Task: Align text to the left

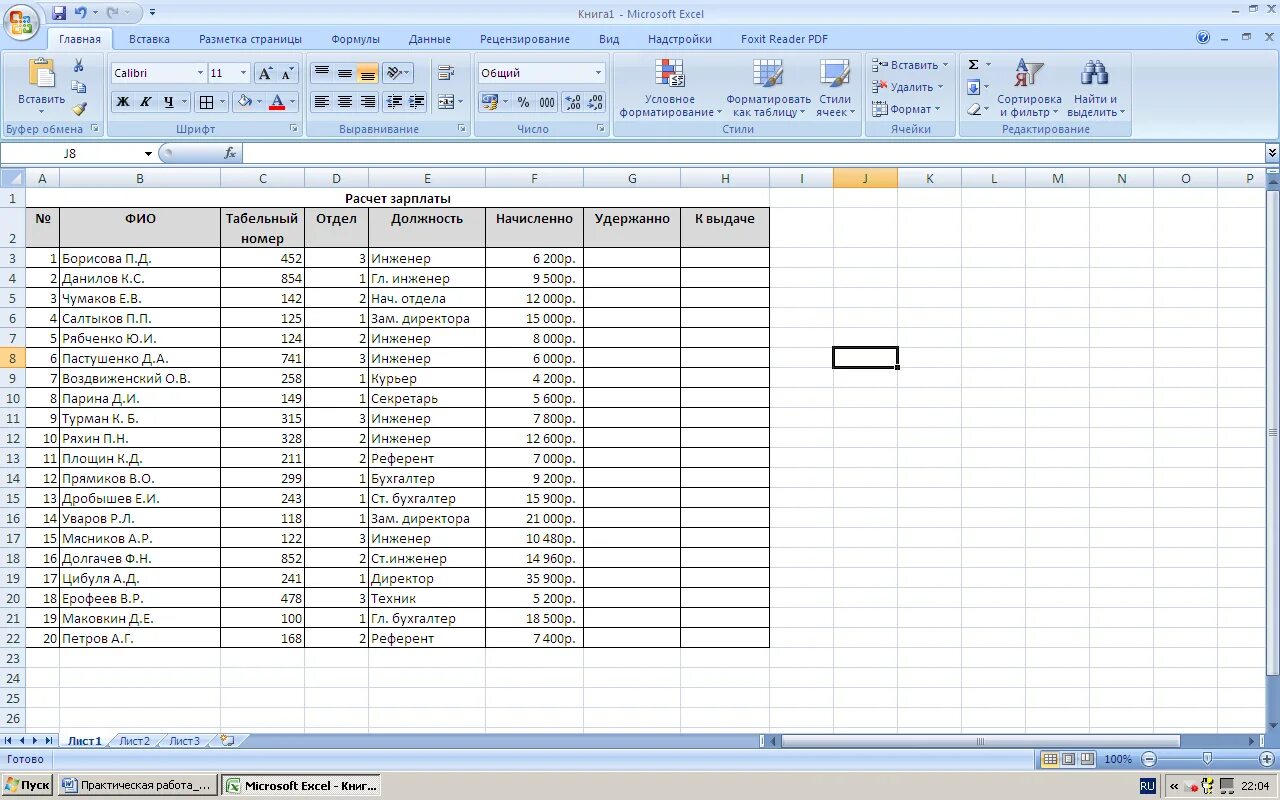Action: [322, 102]
